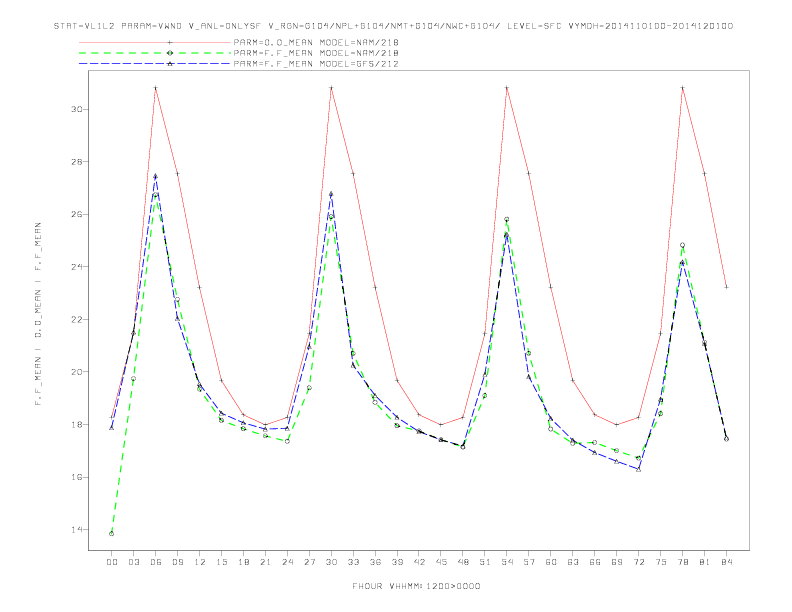Click y-axis tick label 20

coord(76,372)
